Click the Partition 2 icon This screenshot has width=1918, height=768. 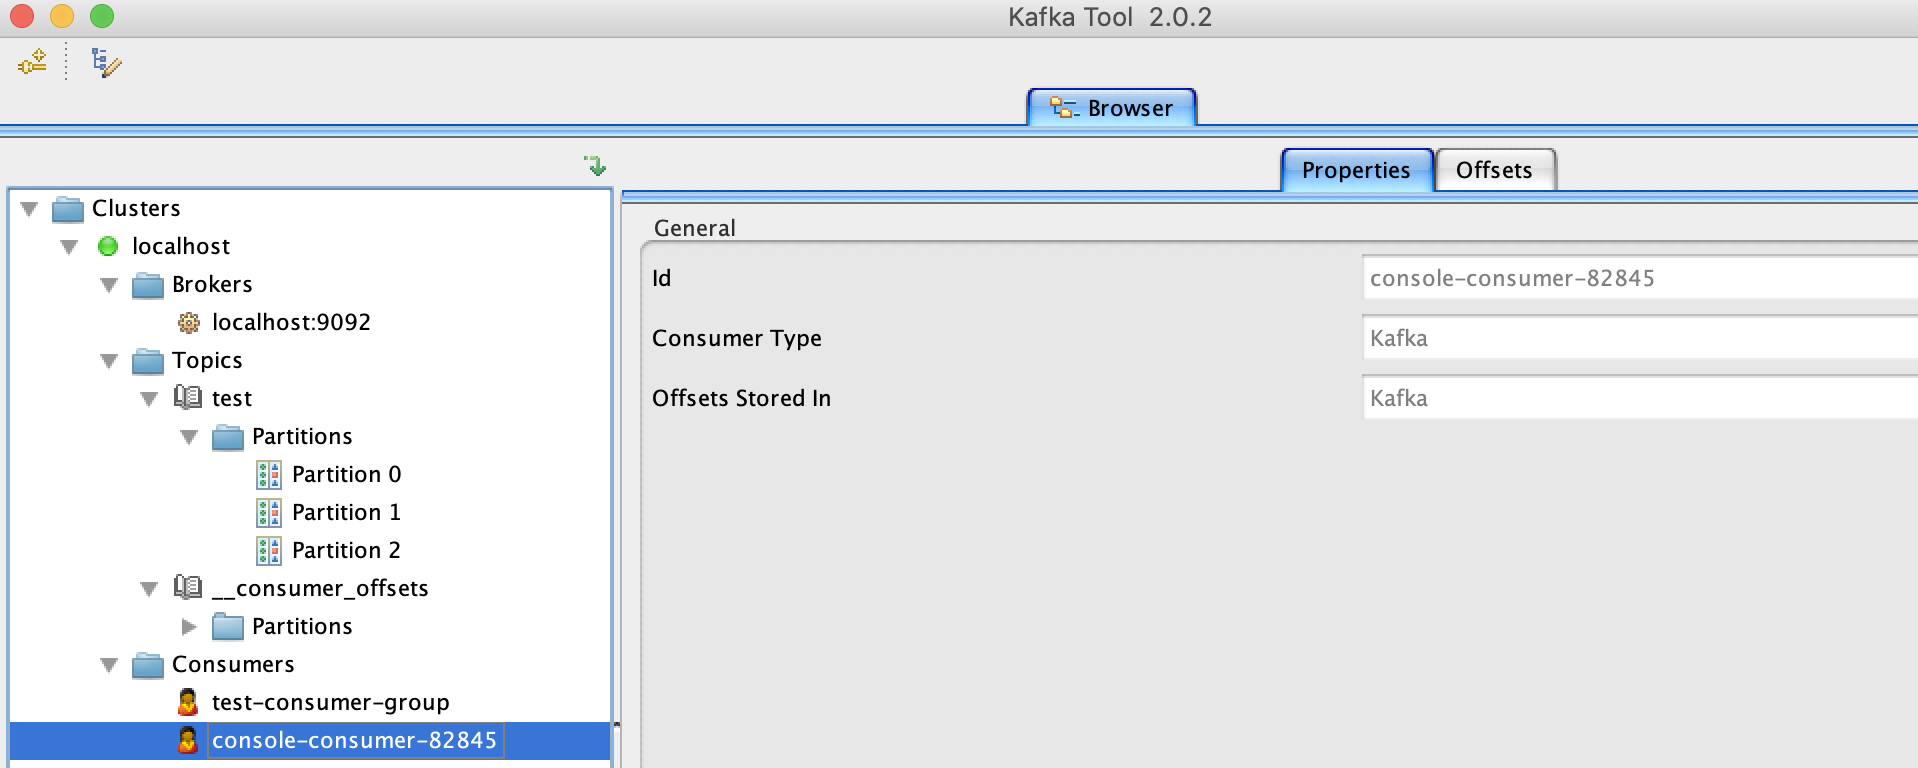click(269, 550)
